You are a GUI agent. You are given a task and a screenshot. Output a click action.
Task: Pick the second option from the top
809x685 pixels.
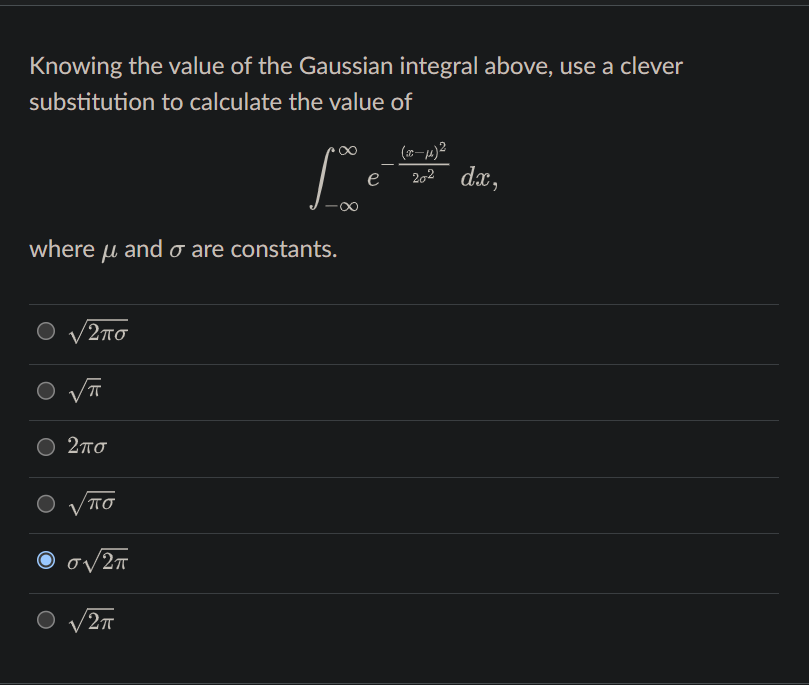click(45, 388)
